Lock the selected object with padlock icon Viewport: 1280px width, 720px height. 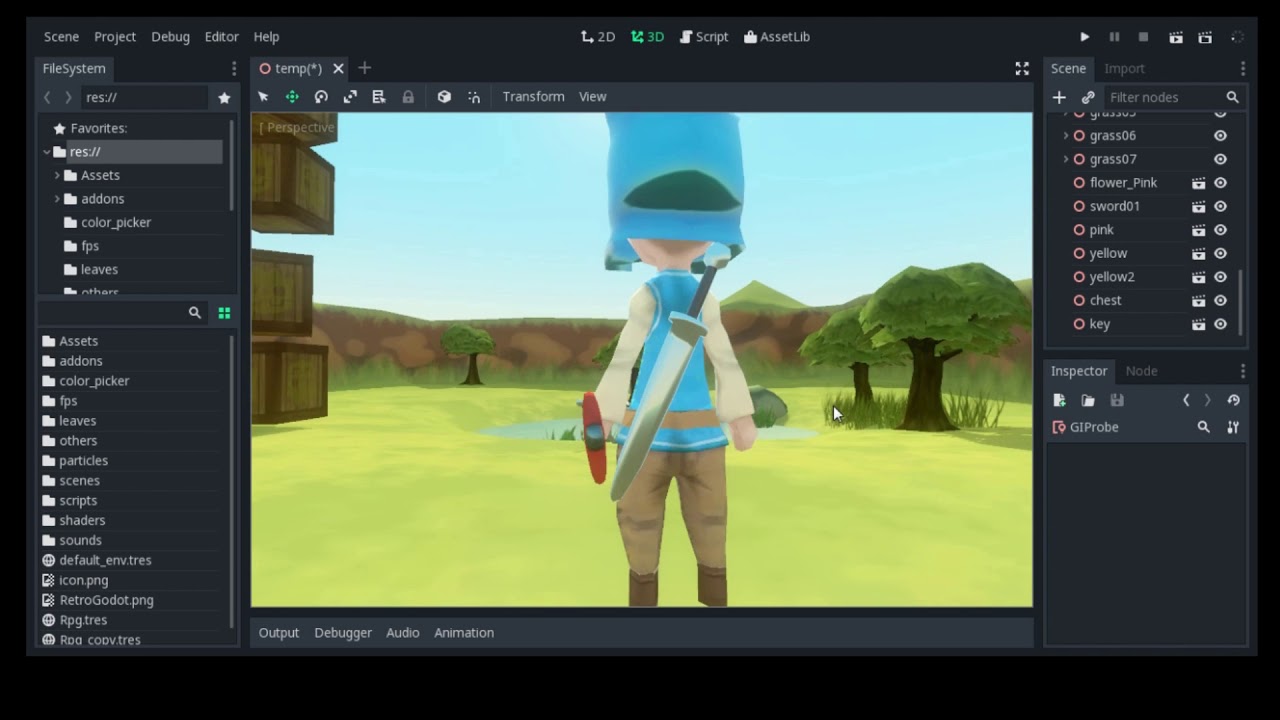[x=408, y=97]
